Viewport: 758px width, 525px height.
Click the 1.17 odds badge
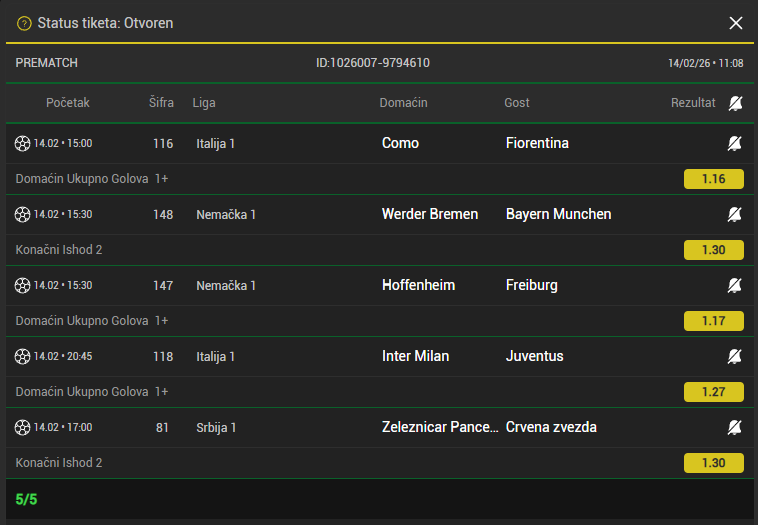[x=713, y=321]
